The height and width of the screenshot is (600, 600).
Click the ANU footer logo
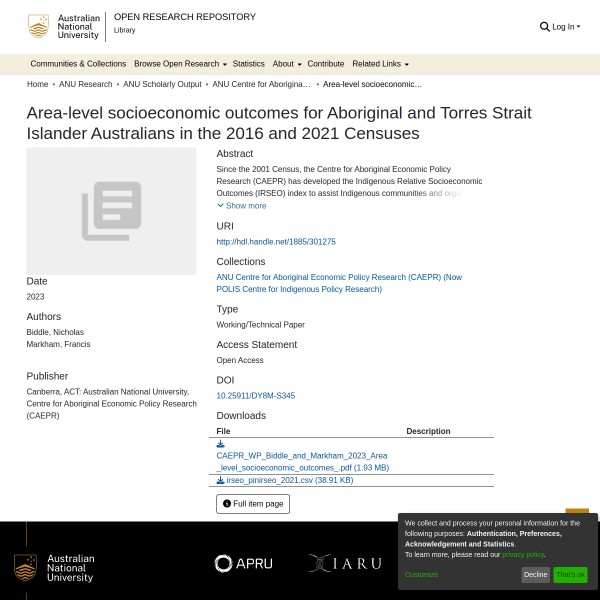[x=55, y=568]
